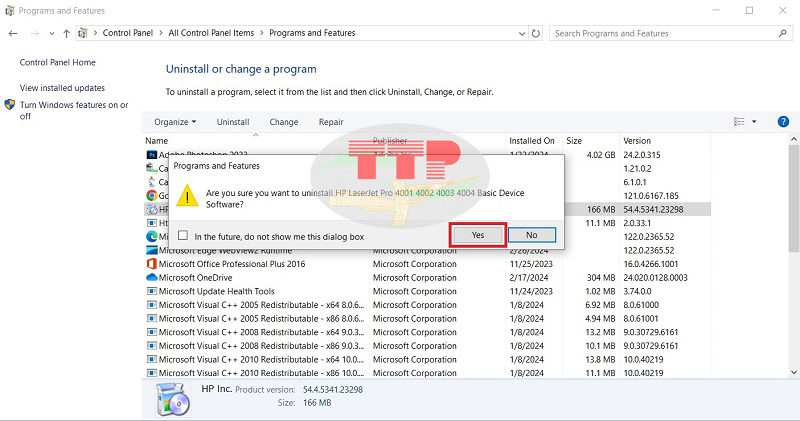This screenshot has height=421, width=800.
Task: Click All Control Panel Items breadcrumb
Action: pyautogui.click(x=211, y=33)
